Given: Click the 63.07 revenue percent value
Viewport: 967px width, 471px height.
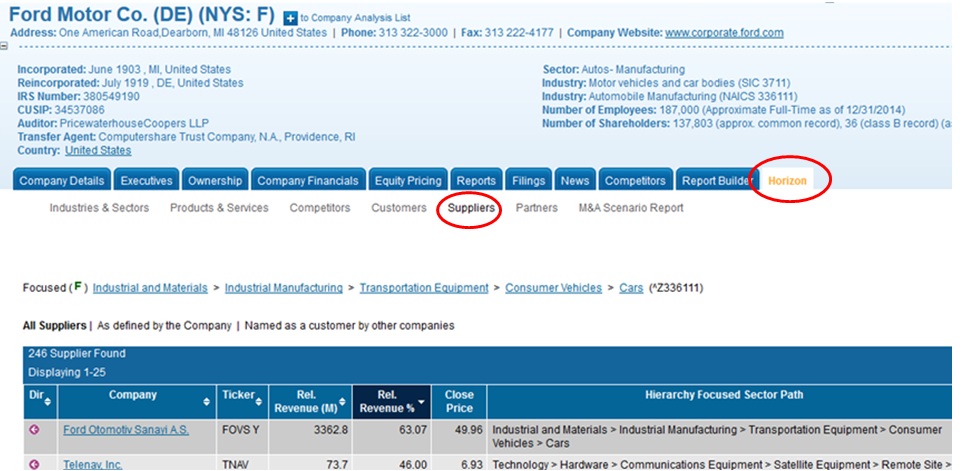Looking at the screenshot, I should click(x=413, y=430).
